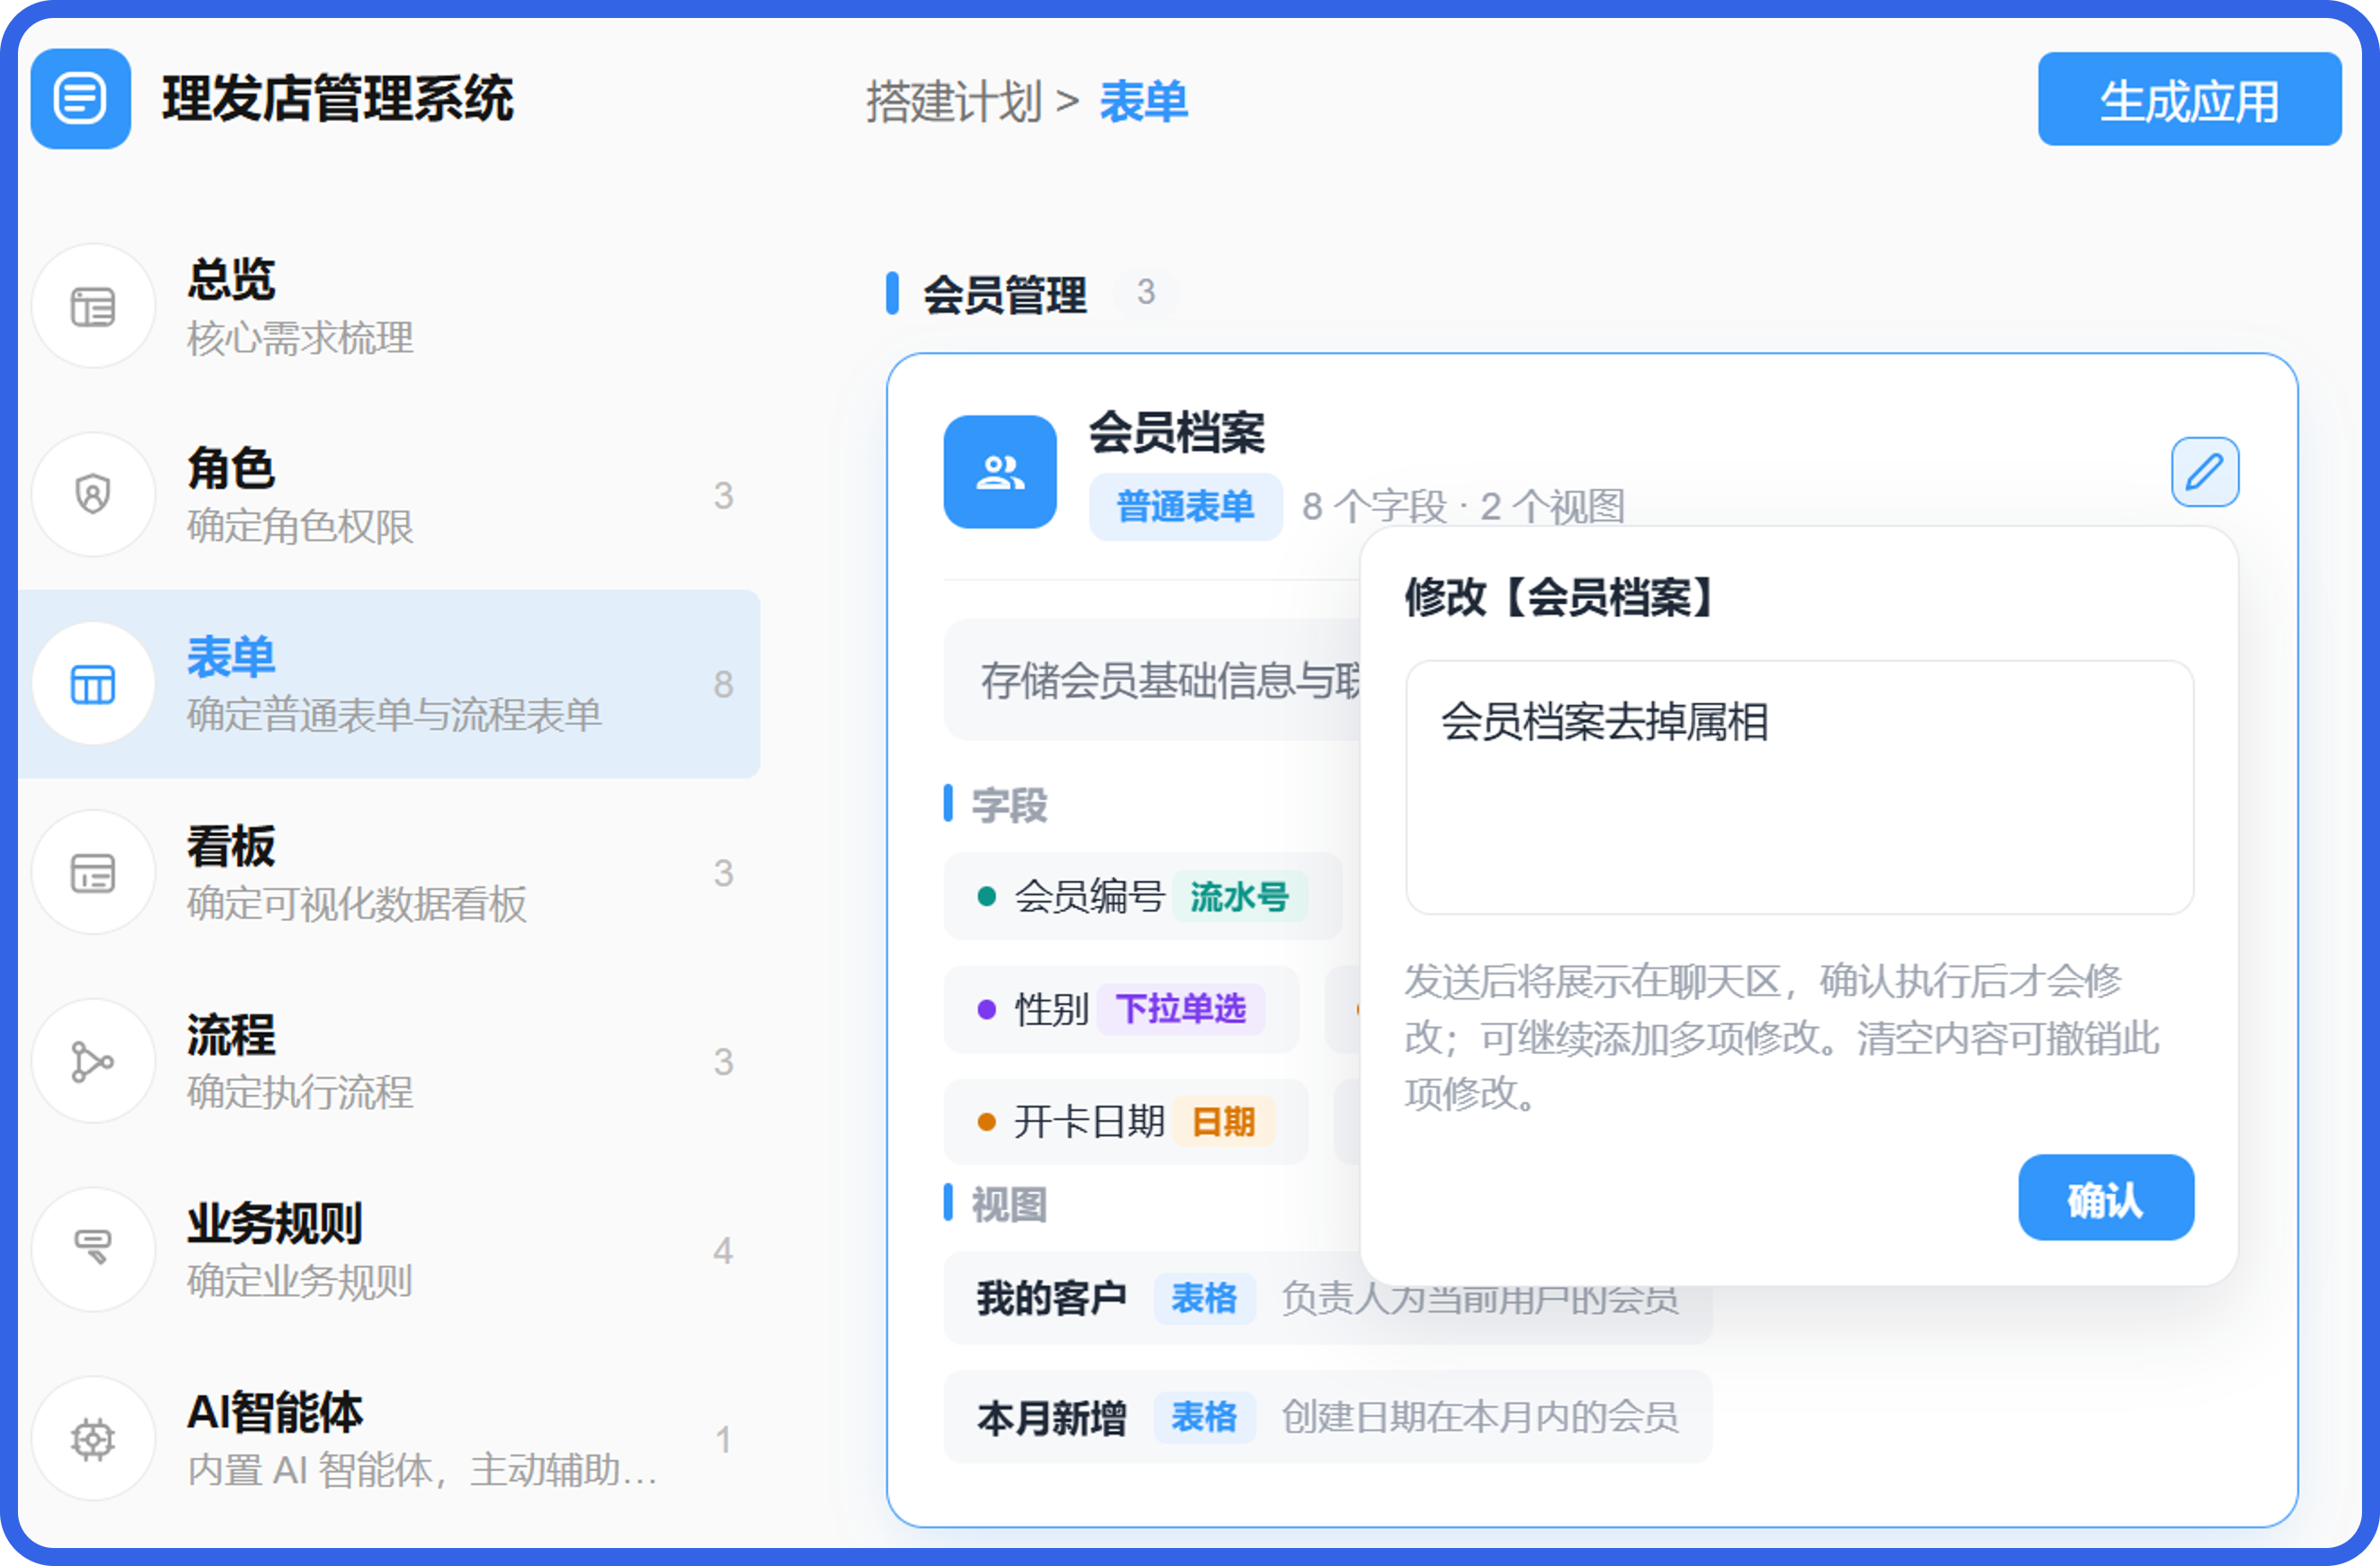Click the 流水号 type tag
Image resolution: width=2380 pixels, height=1566 pixels.
click(x=1239, y=896)
